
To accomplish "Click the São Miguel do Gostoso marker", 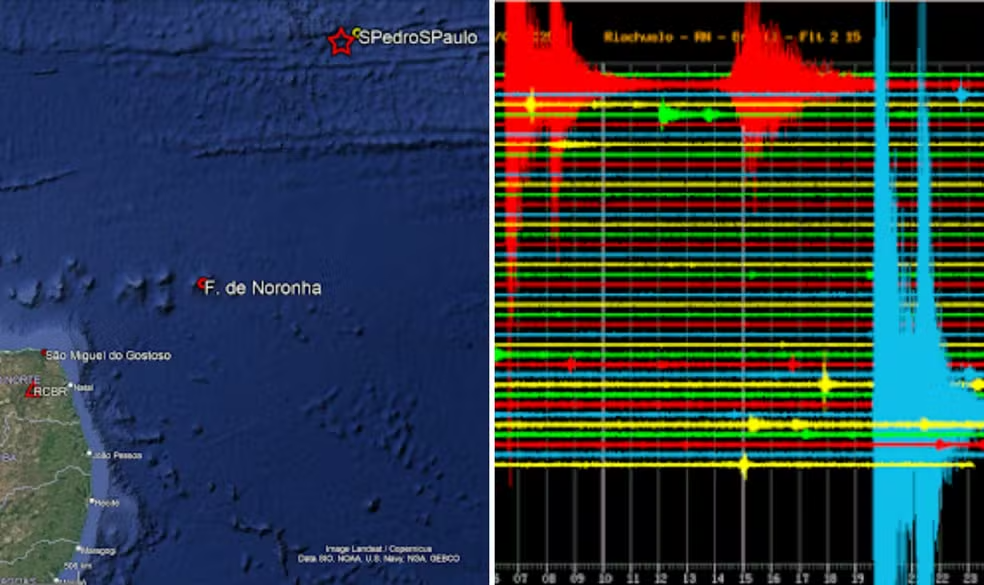I will click(x=44, y=354).
